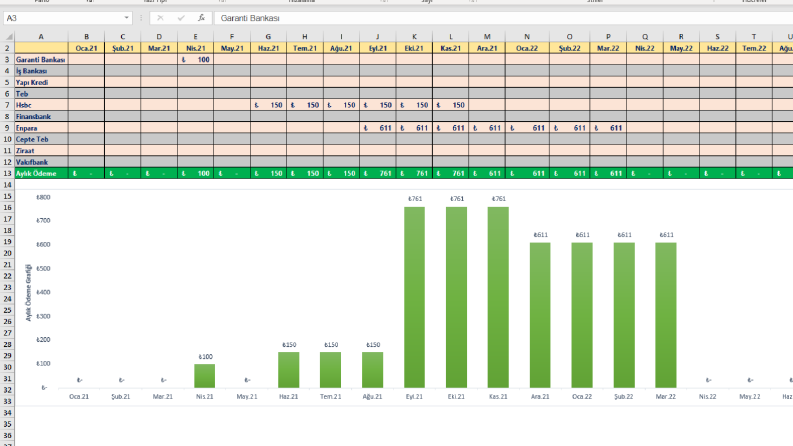Click the ₺800 vertical axis label
This screenshot has width=793, height=446.
43,197
